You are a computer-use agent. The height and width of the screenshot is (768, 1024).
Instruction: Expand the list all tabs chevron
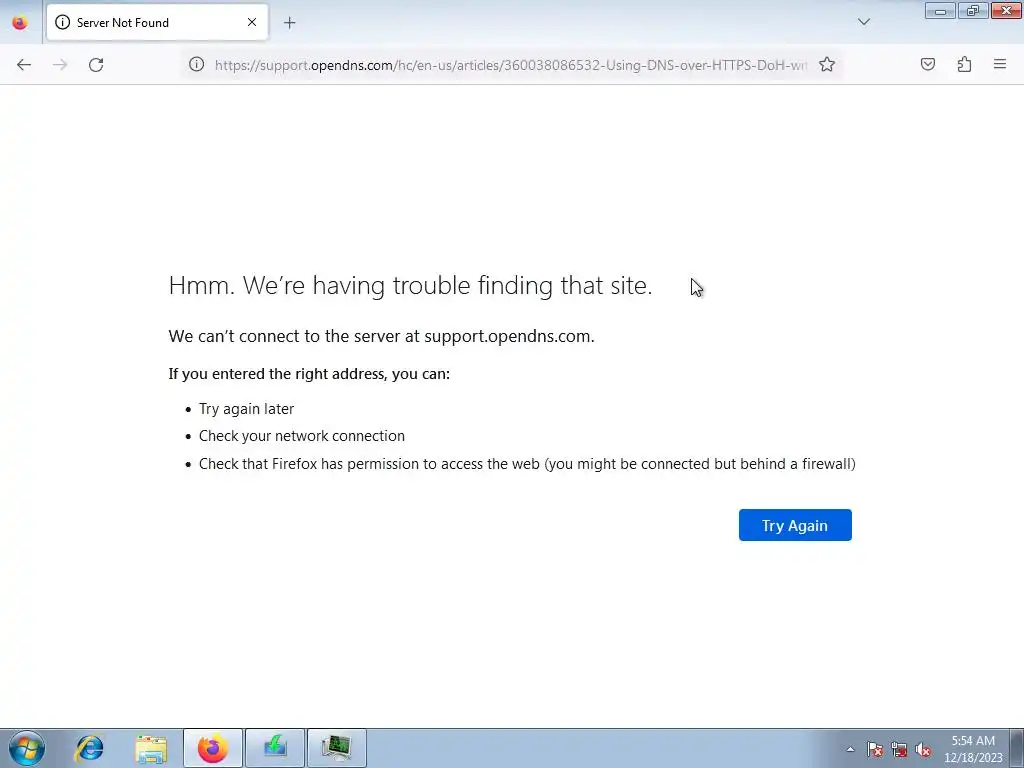pos(863,22)
